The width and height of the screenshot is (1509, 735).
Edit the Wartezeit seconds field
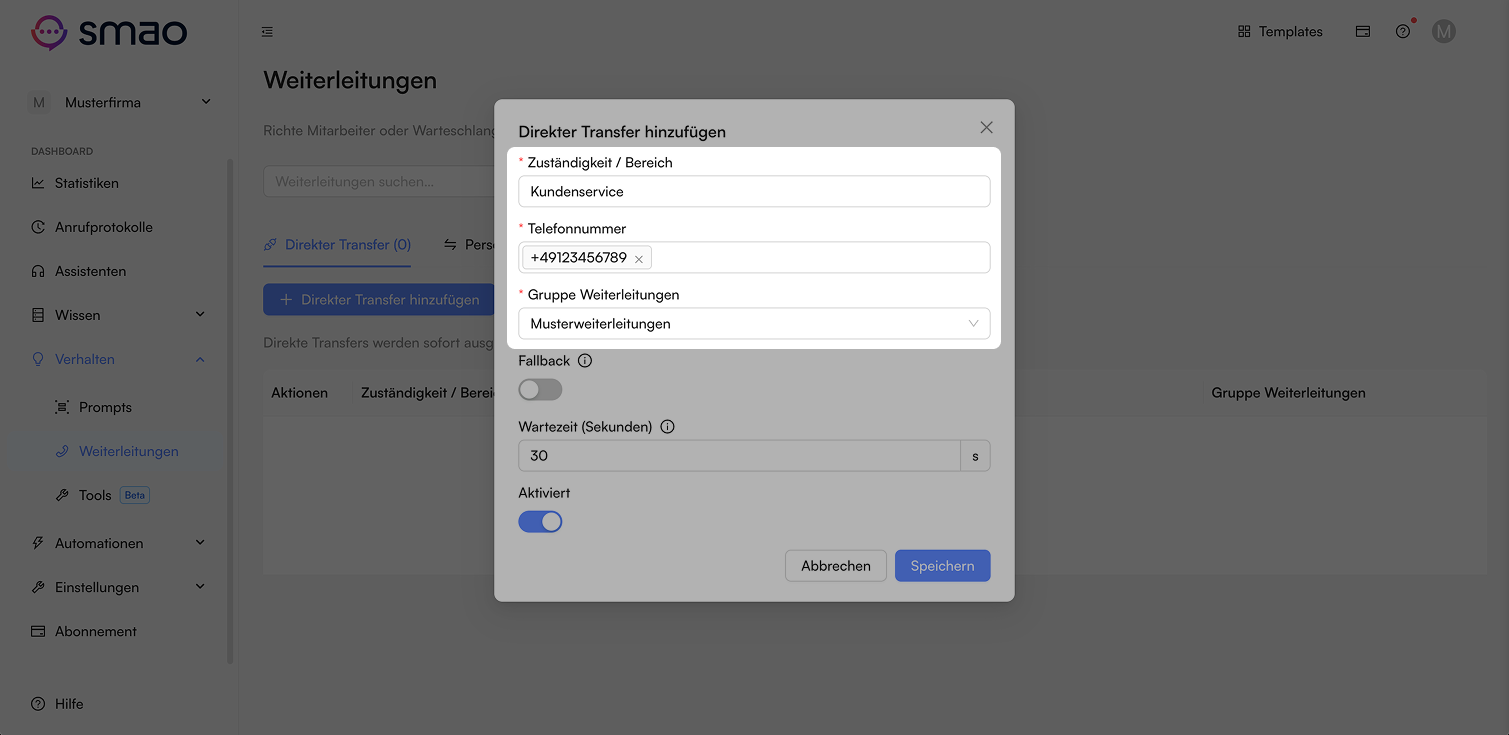[739, 455]
